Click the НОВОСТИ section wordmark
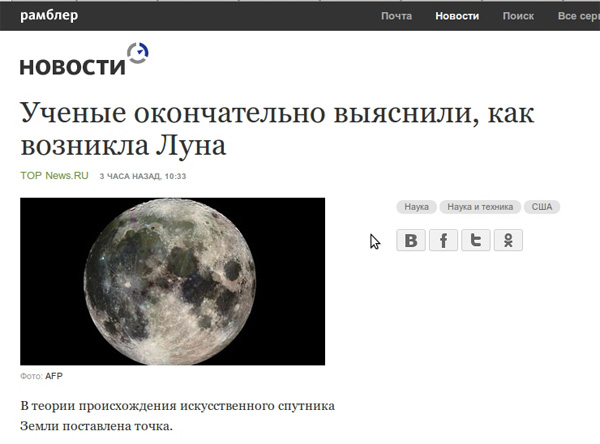Image resolution: width=600 pixels, height=444 pixels. point(72,67)
